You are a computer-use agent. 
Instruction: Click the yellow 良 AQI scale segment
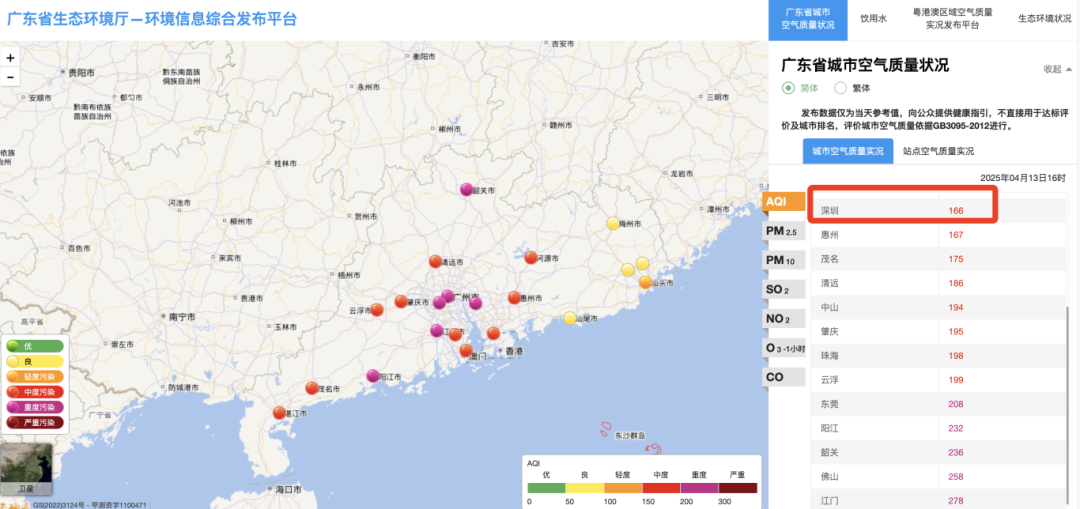pyautogui.click(x=585, y=488)
